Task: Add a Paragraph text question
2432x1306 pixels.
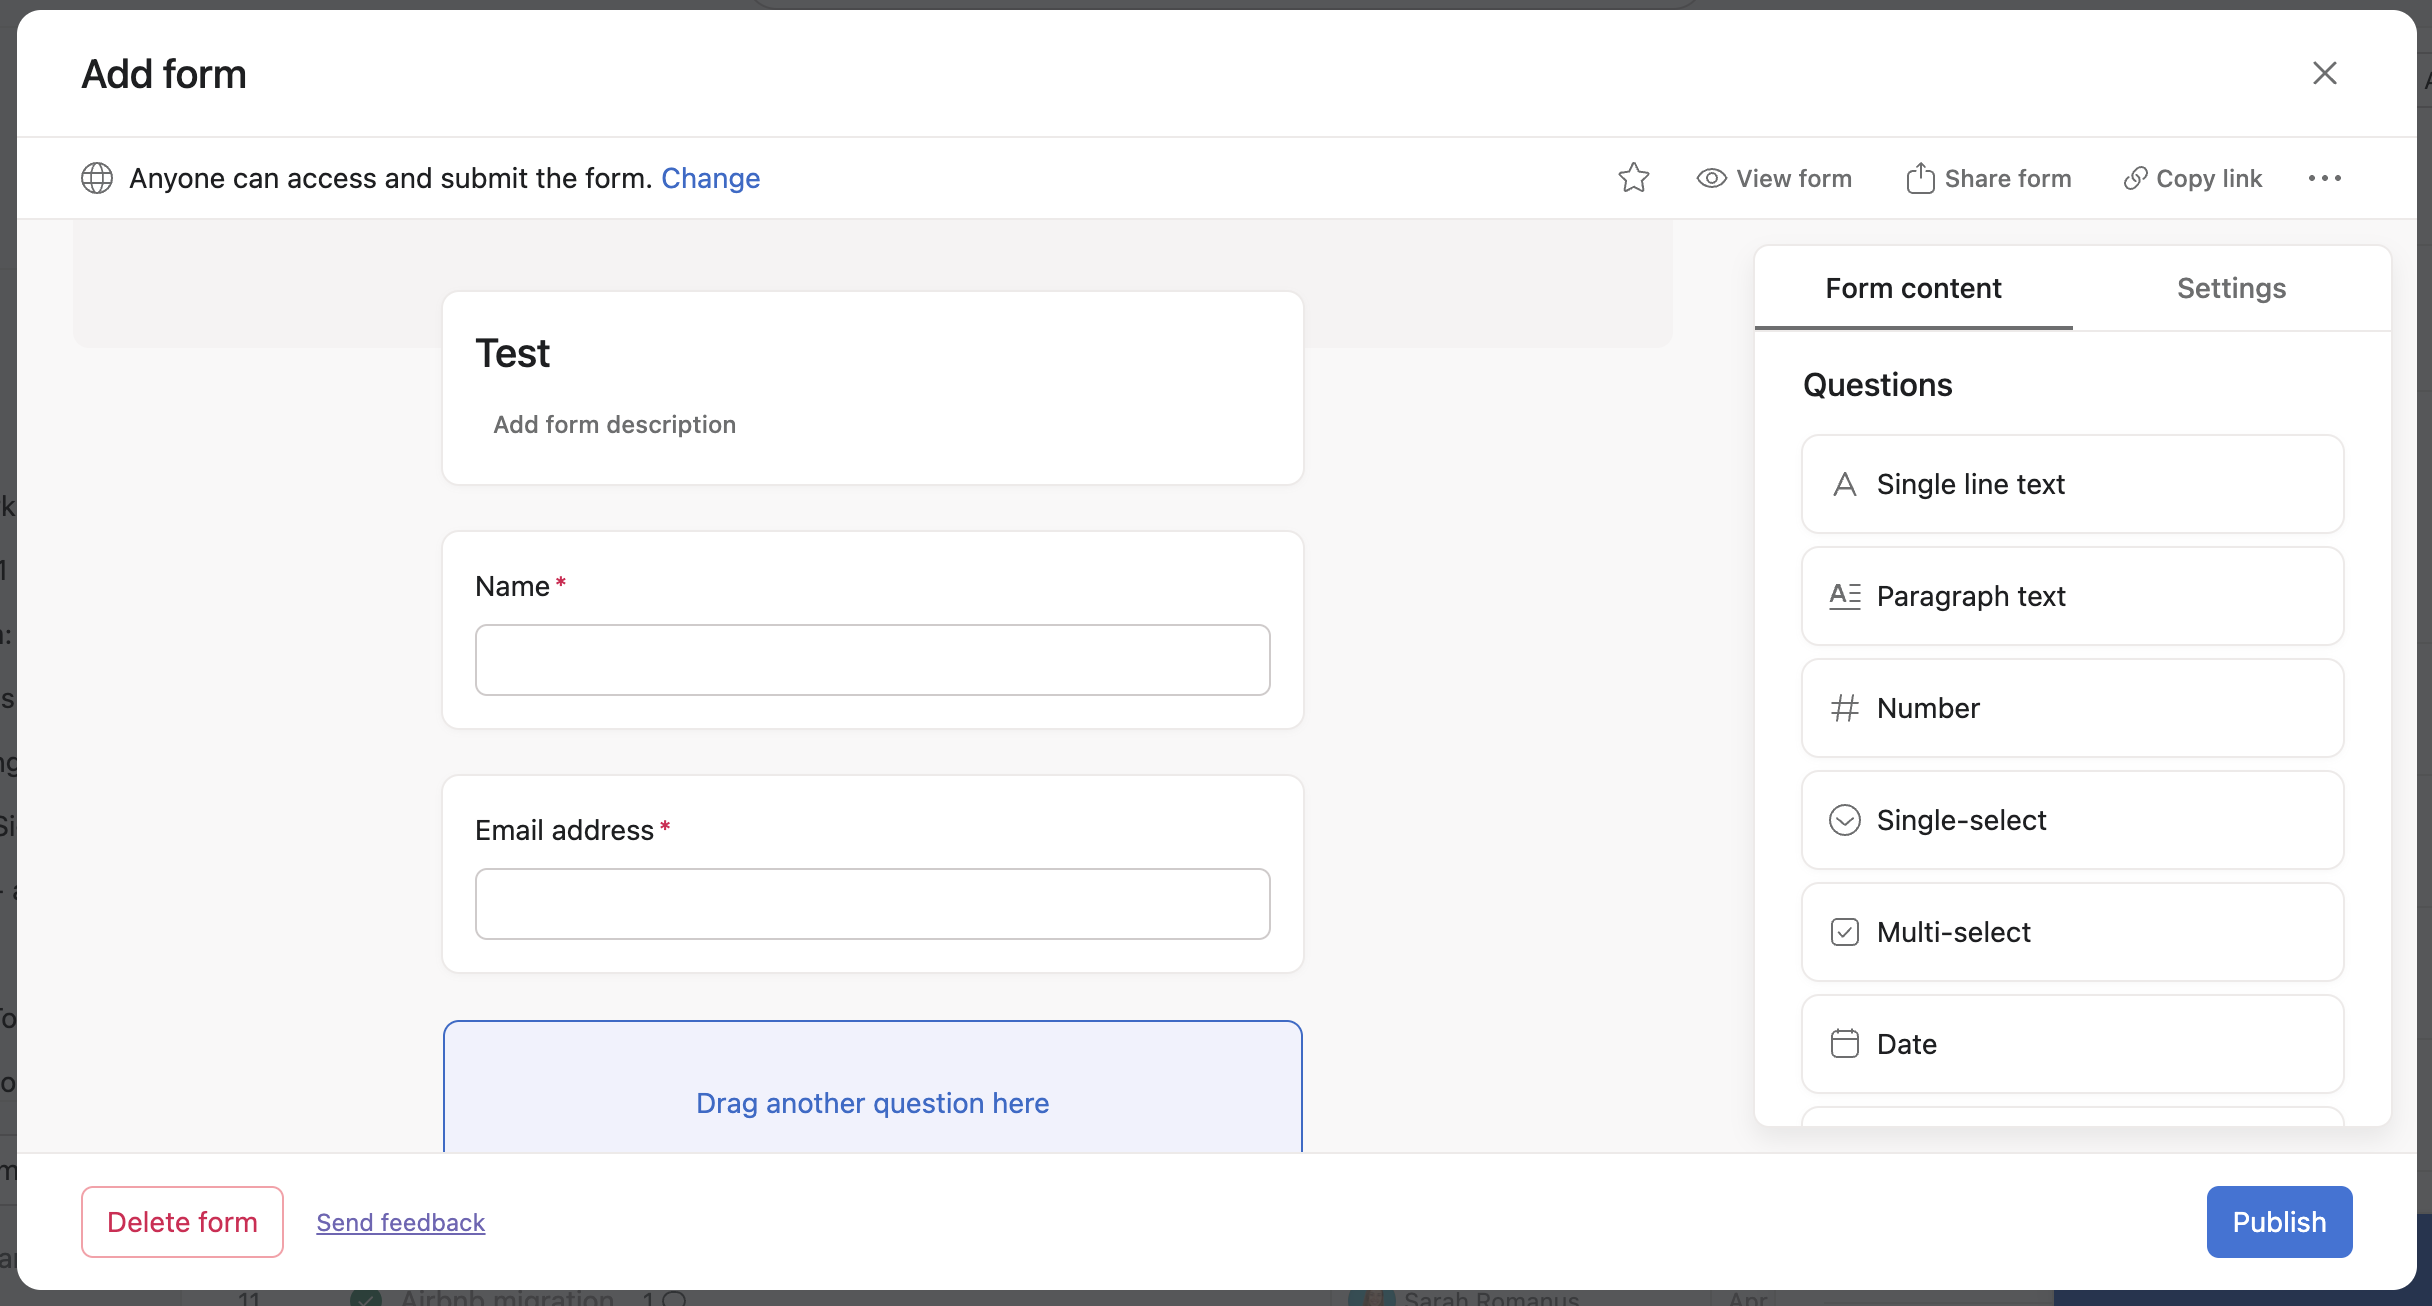Action: 2071,596
